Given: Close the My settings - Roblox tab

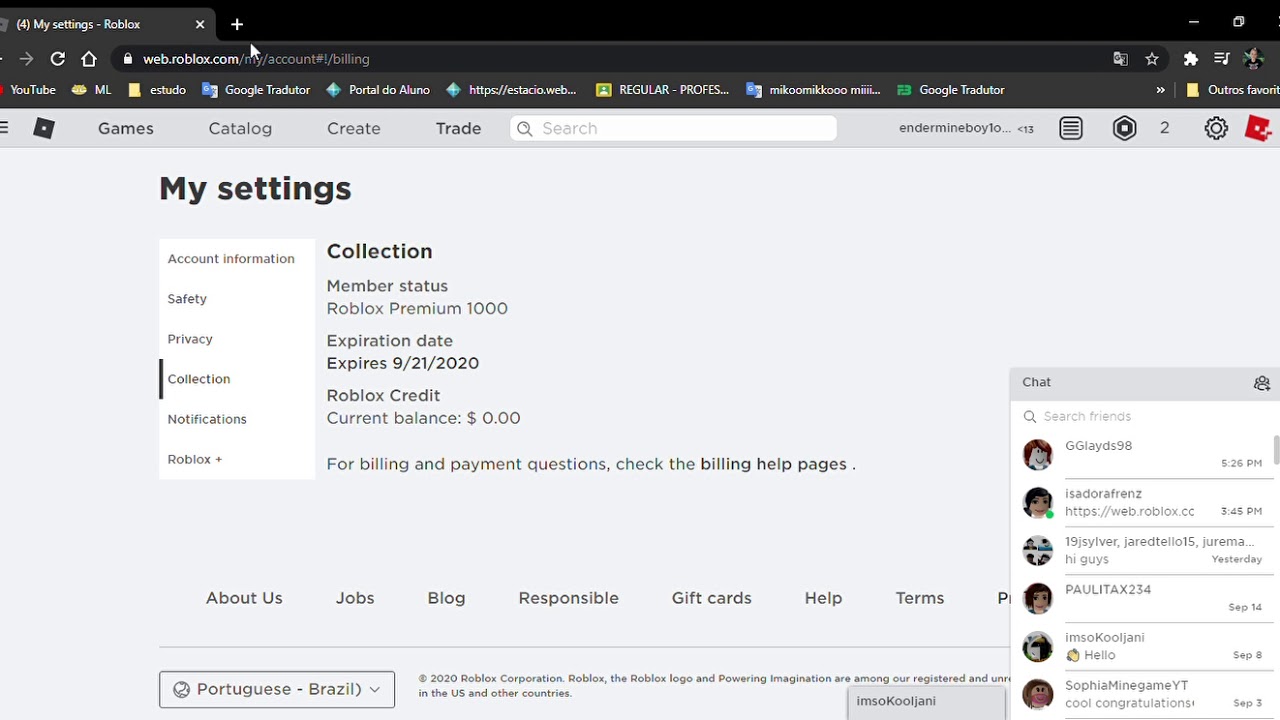Looking at the screenshot, I should pyautogui.click(x=200, y=24).
